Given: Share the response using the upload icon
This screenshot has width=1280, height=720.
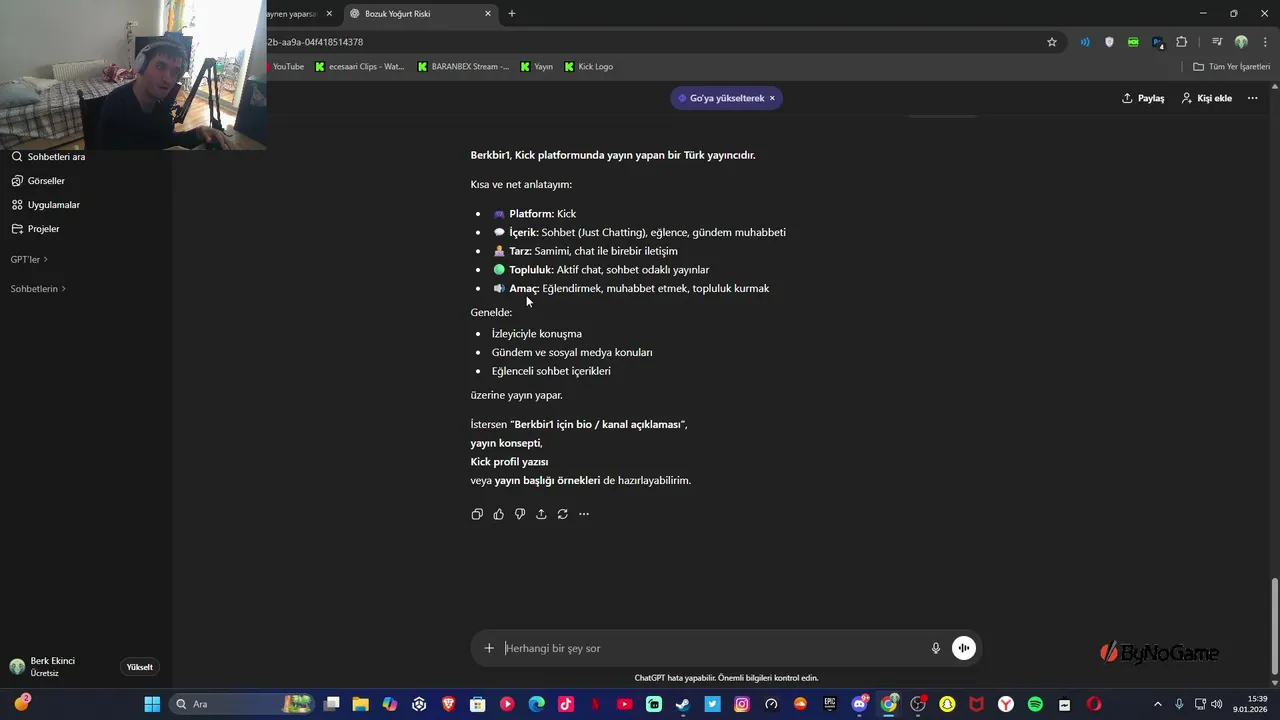Looking at the screenshot, I should pos(541,514).
